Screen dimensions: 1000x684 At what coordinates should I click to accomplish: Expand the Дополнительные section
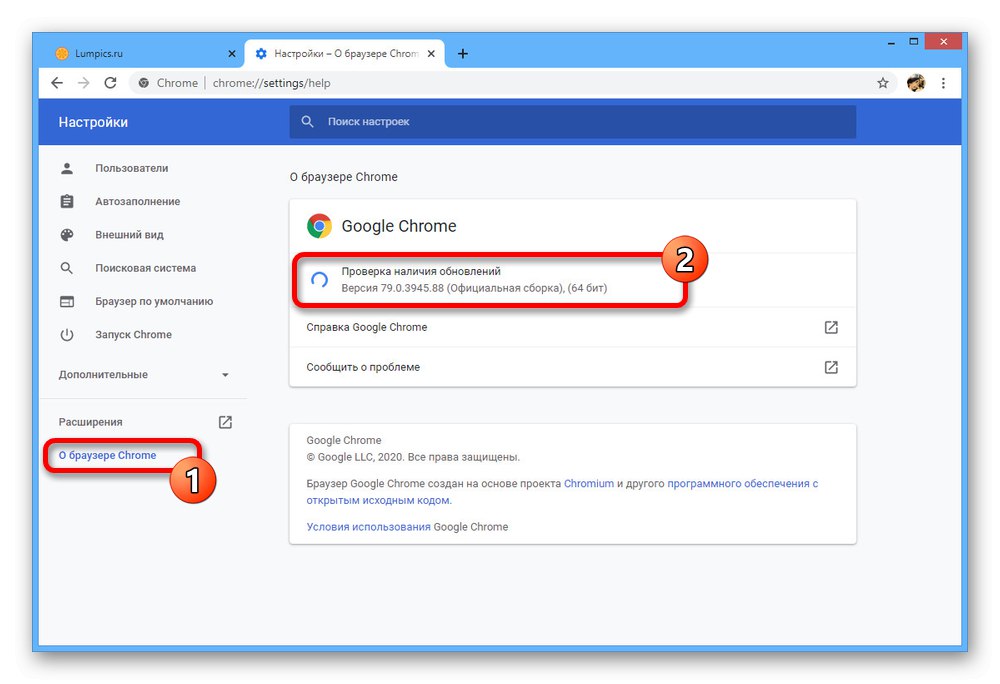[x=144, y=375]
